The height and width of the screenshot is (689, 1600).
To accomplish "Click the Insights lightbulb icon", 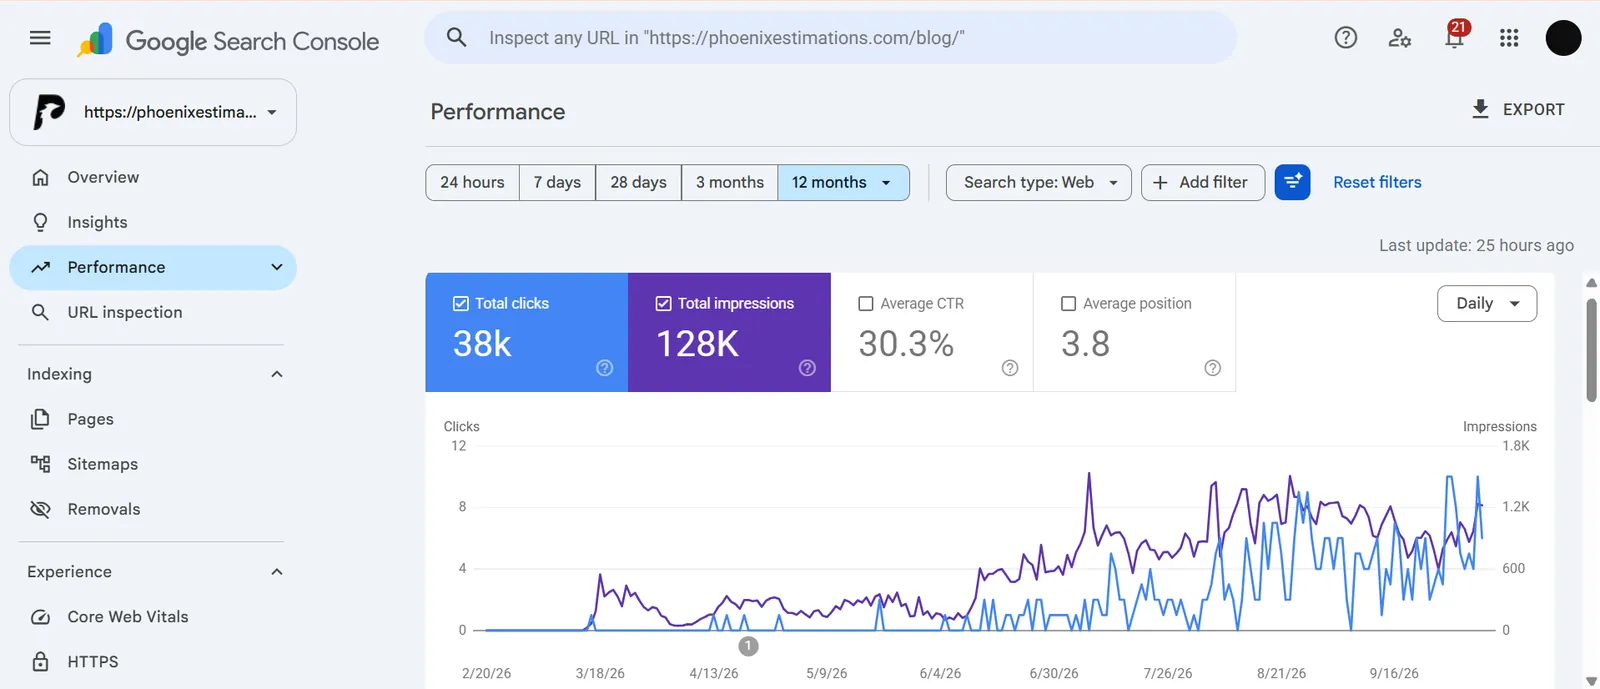I will 40,222.
